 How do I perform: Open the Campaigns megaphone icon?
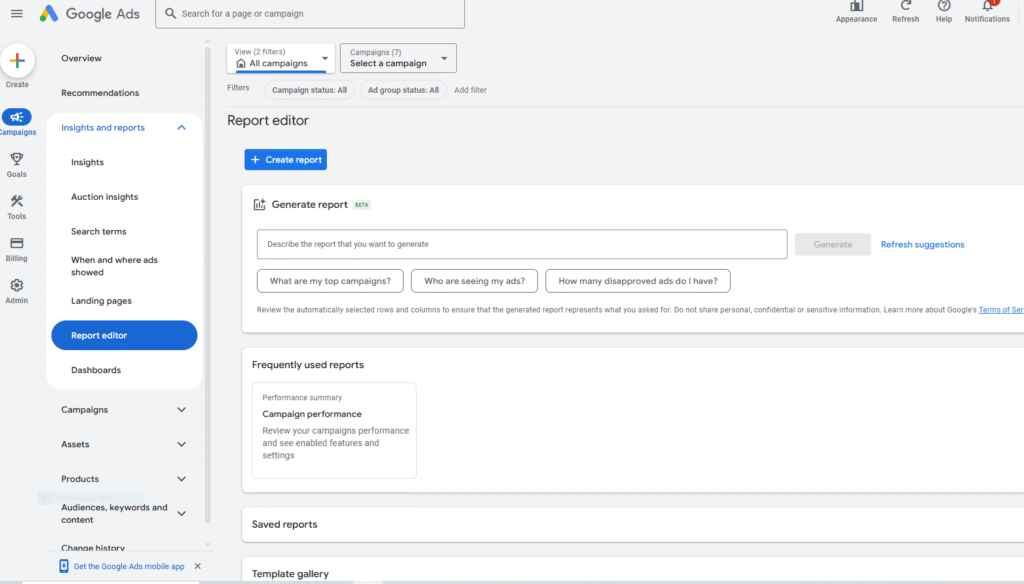point(17,117)
